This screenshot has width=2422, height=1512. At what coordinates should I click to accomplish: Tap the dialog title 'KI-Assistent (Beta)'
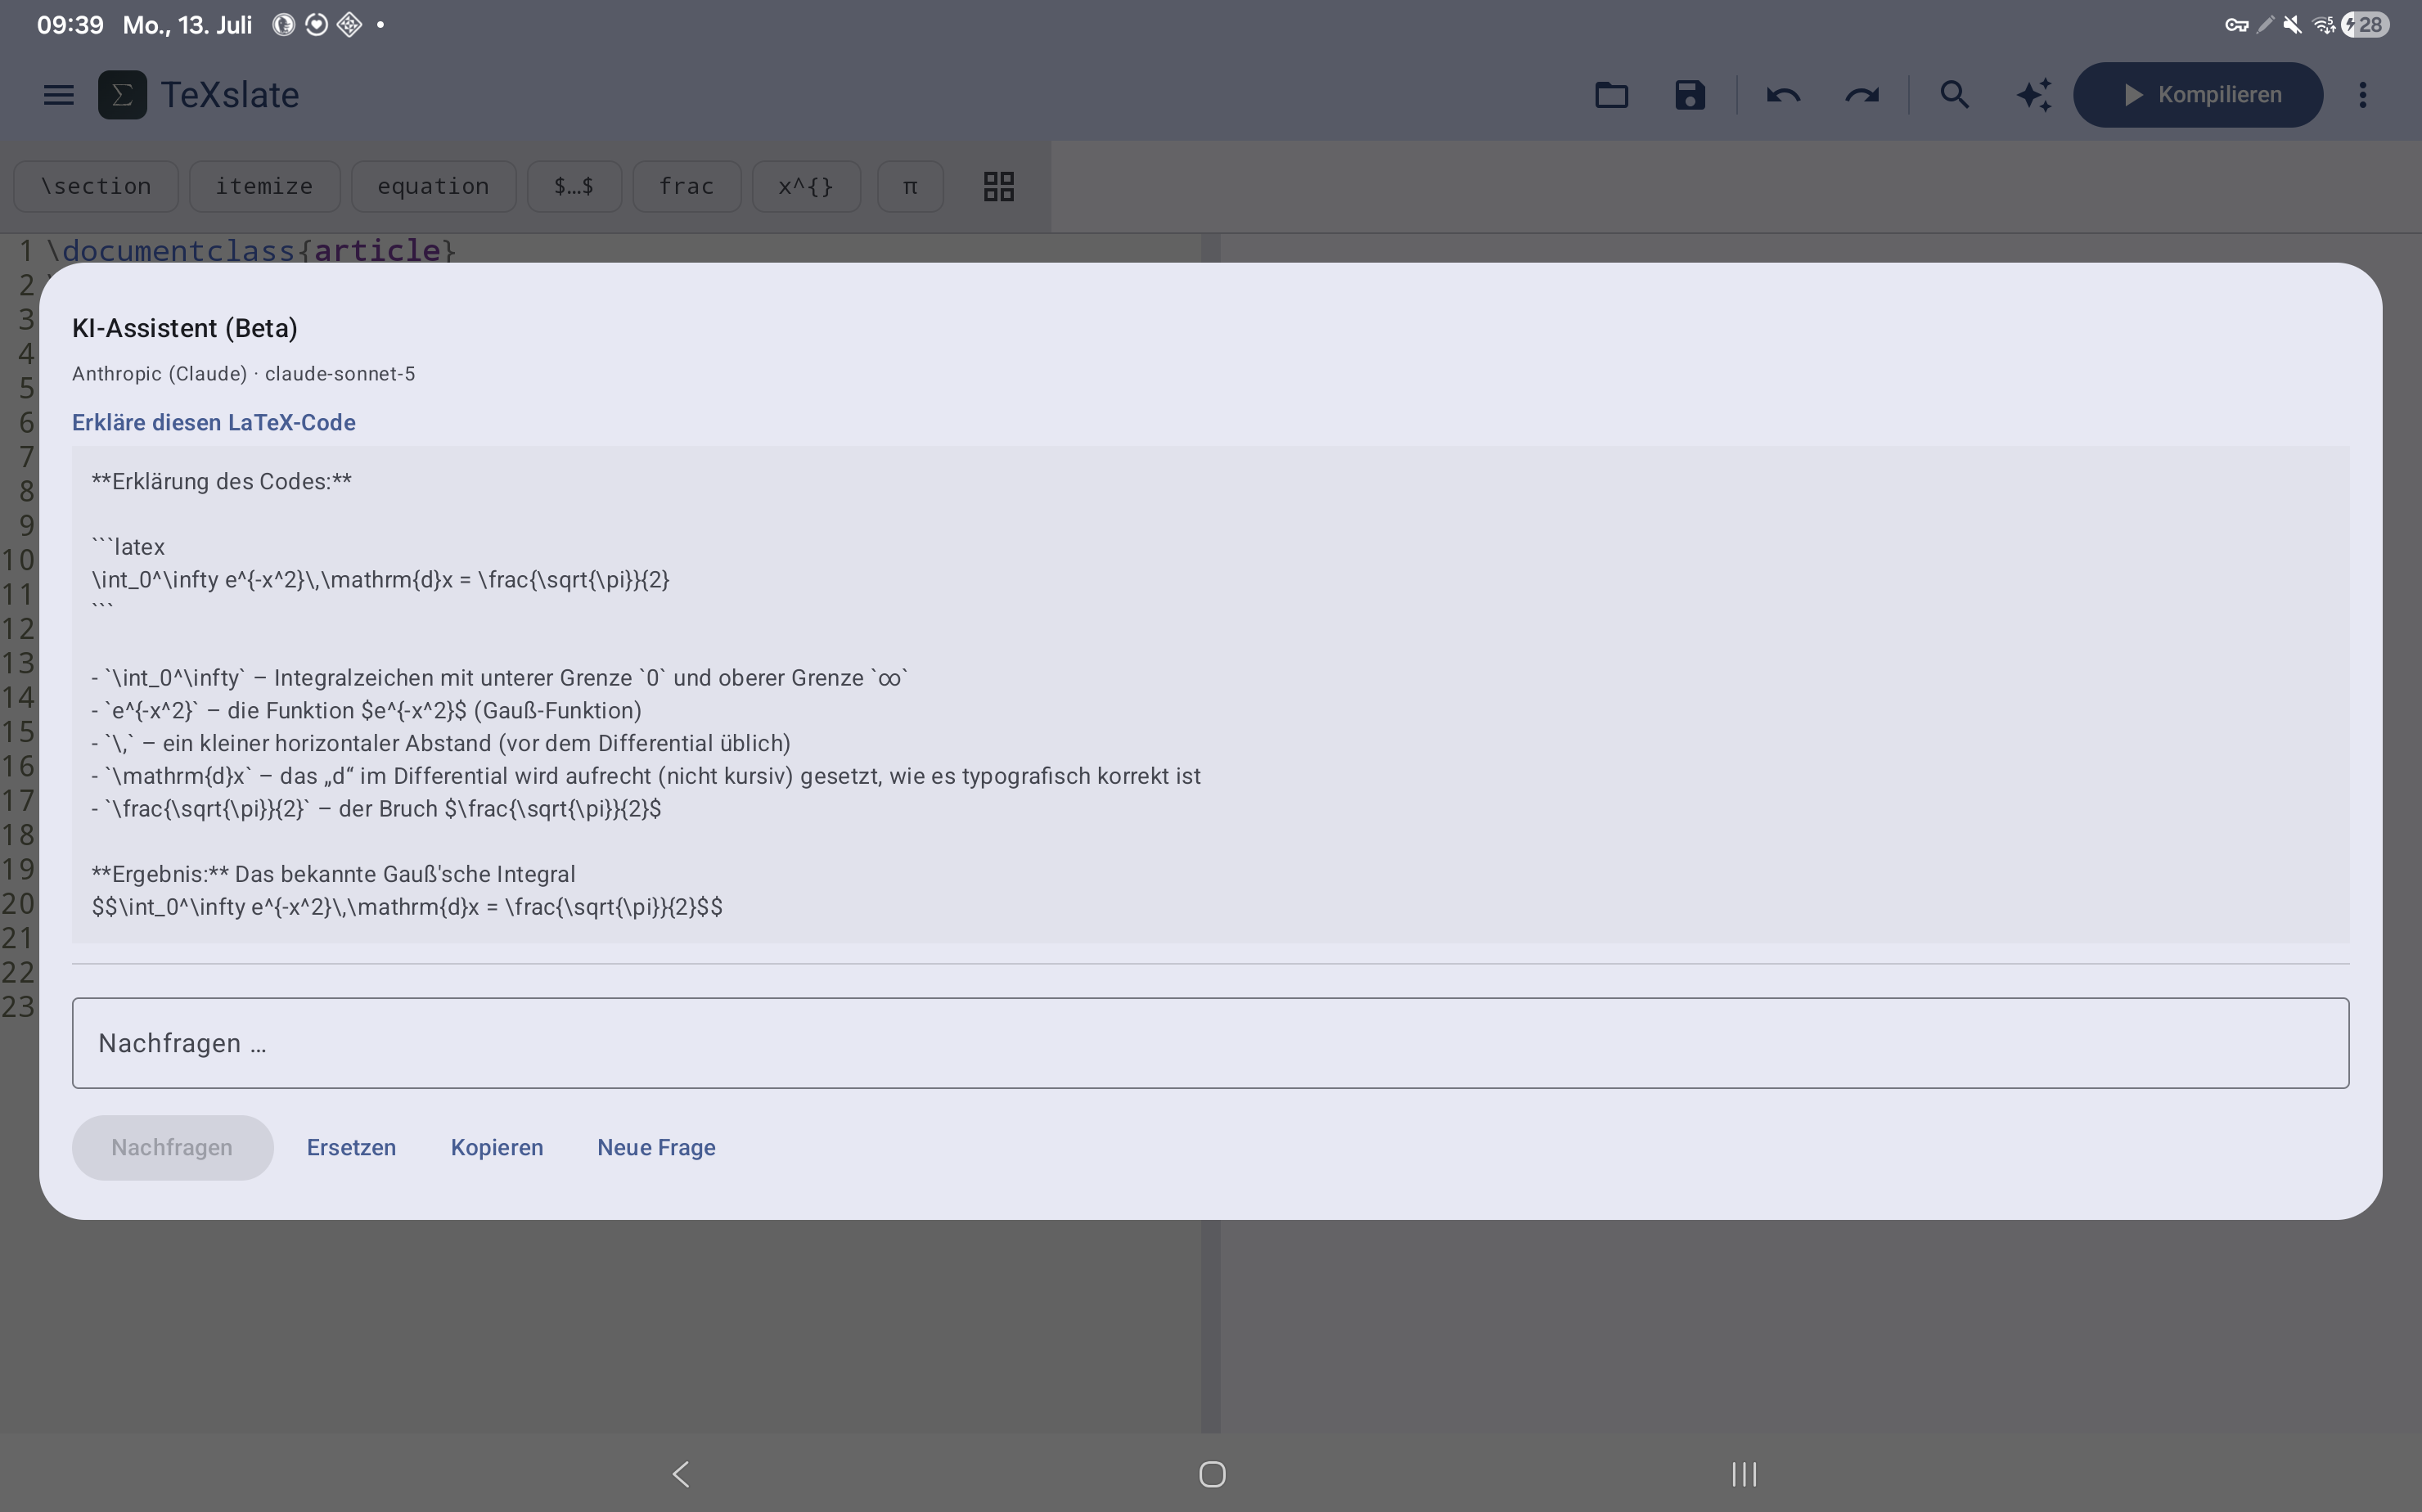pos(185,328)
